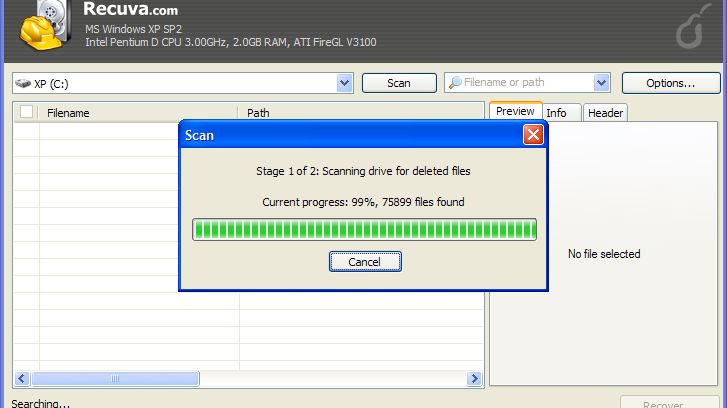Click the "Searching..." status bar text
Image resolution: width=727 pixels, height=408 pixels.
(40, 403)
